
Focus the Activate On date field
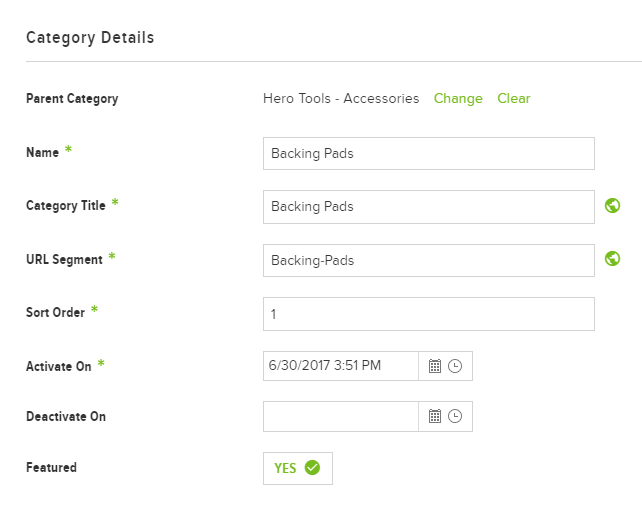click(x=341, y=366)
